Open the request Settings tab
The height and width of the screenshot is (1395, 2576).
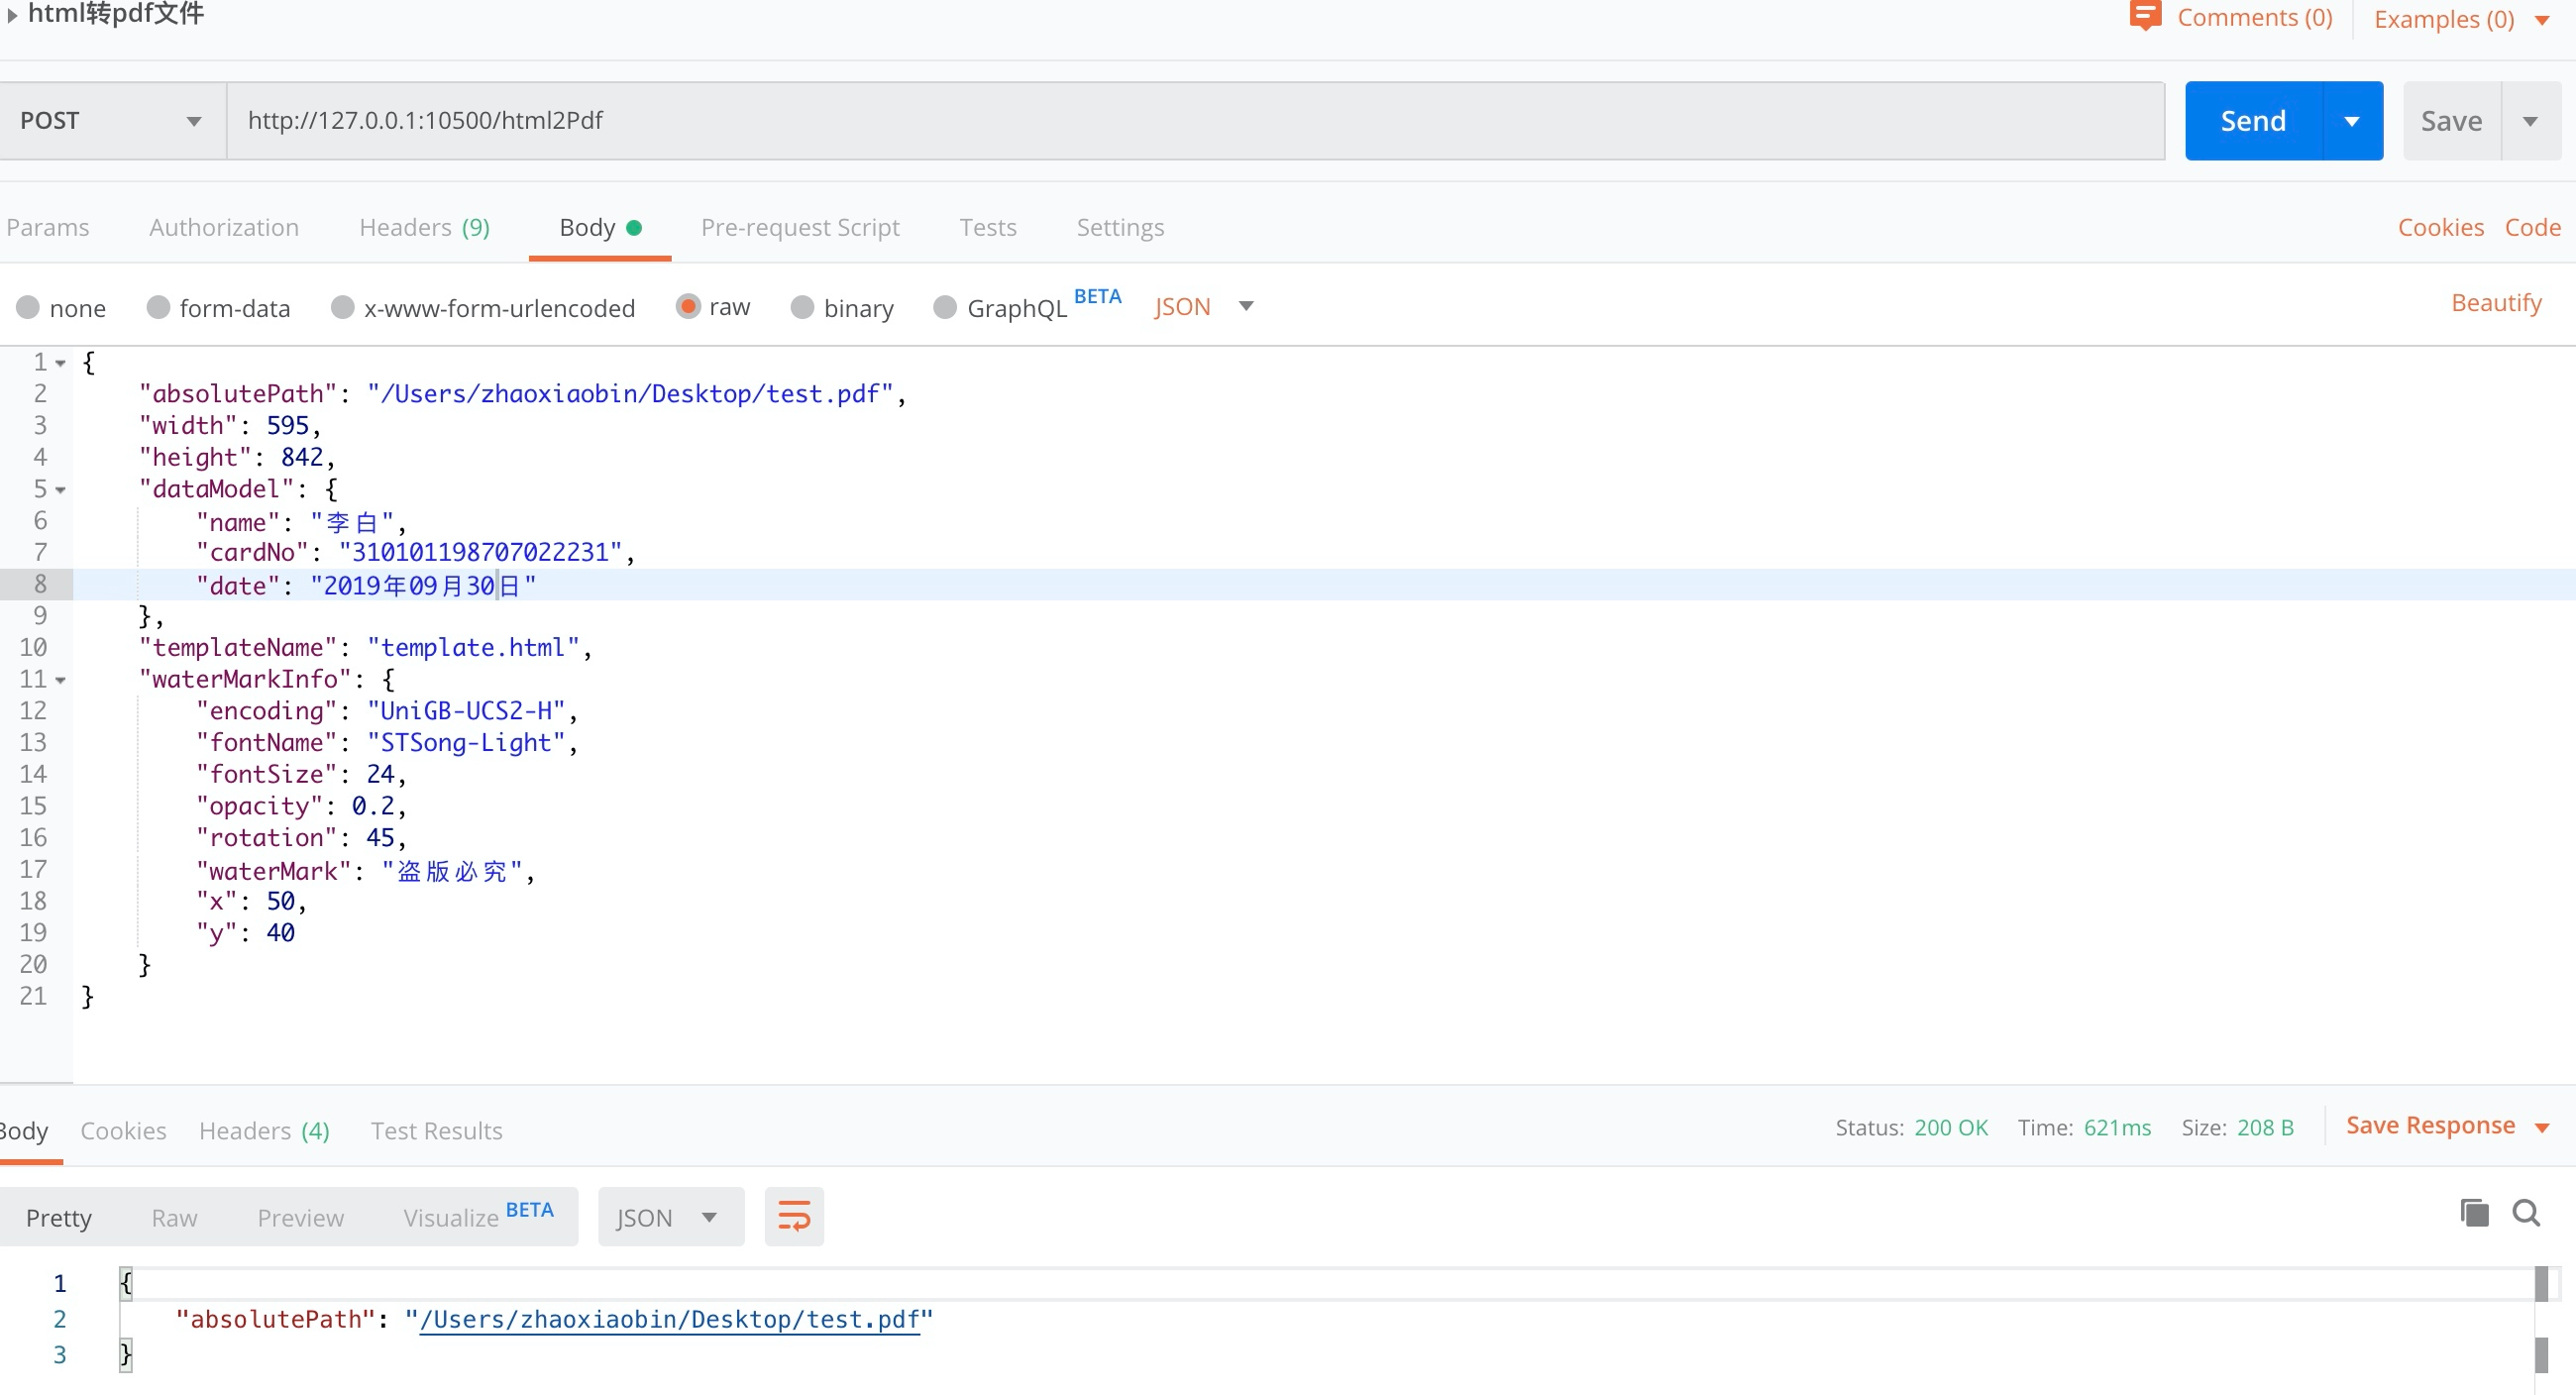pyautogui.click(x=1120, y=227)
